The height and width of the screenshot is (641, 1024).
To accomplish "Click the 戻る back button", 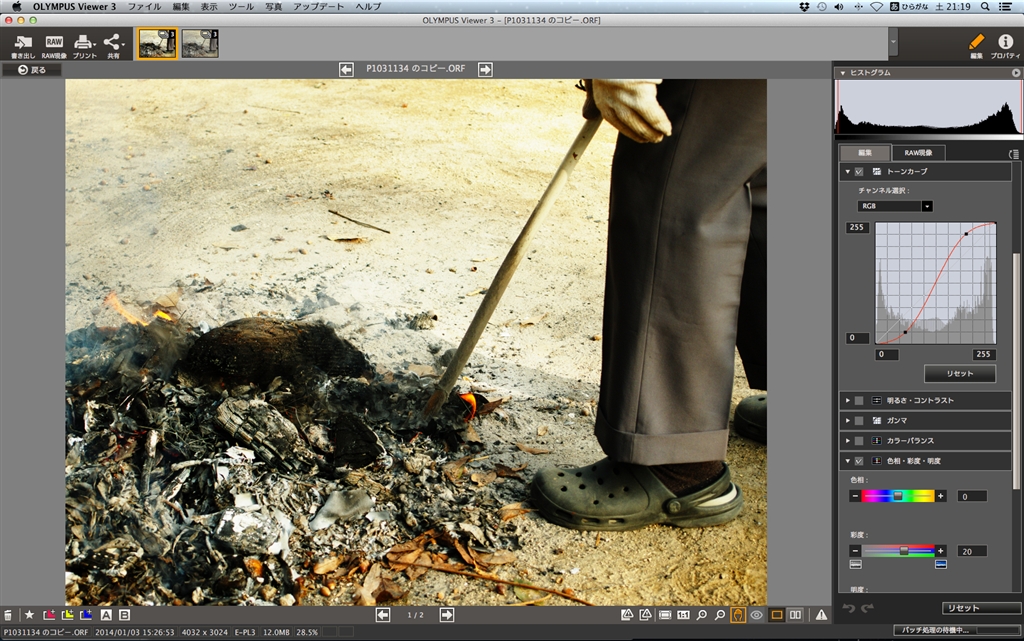I will pyautogui.click(x=32, y=70).
